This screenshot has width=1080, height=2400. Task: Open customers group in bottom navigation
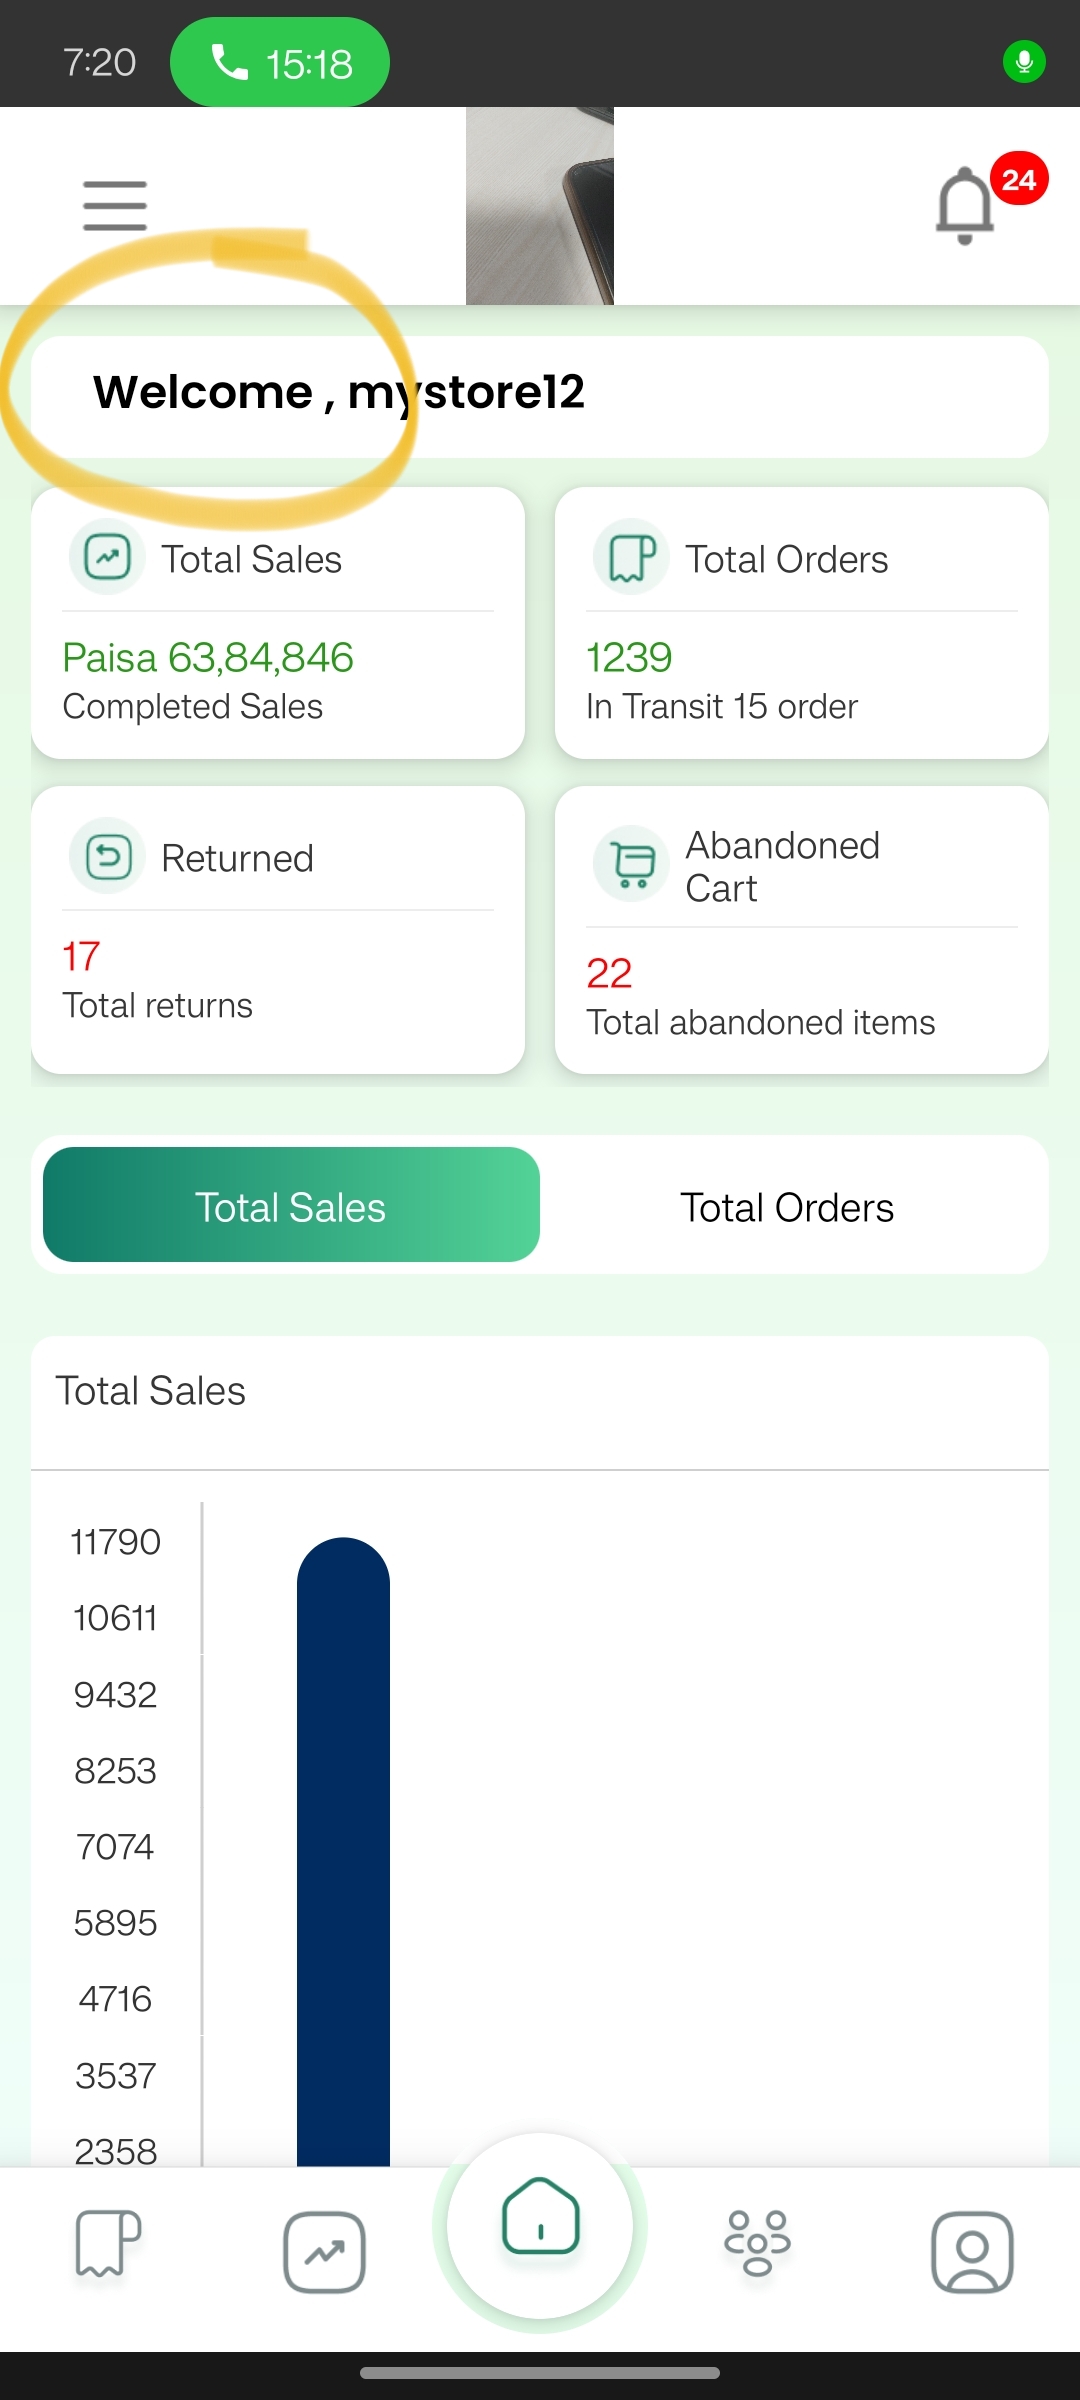click(757, 2243)
